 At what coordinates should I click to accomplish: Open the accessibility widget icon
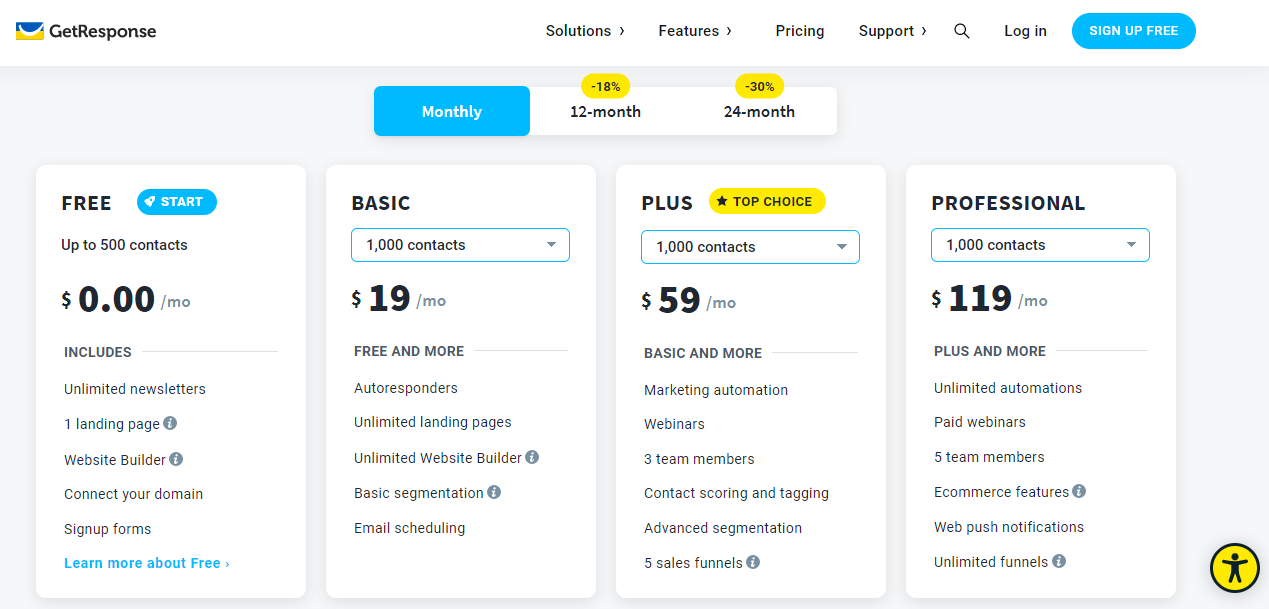click(1235, 568)
